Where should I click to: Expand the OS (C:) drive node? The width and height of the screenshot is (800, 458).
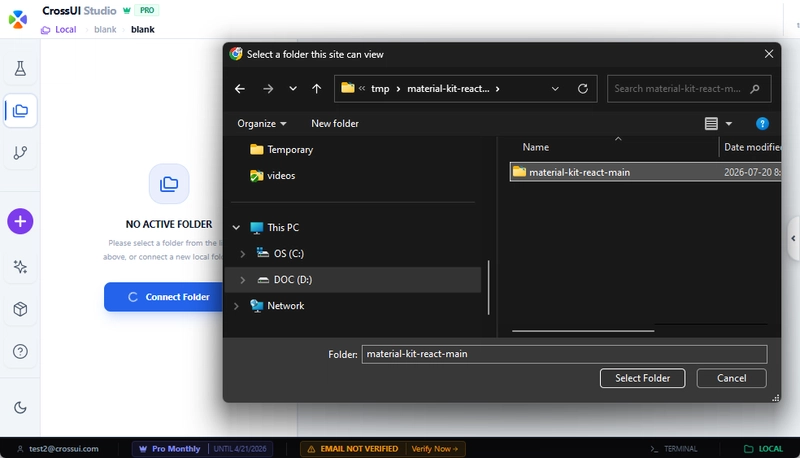tap(243, 253)
